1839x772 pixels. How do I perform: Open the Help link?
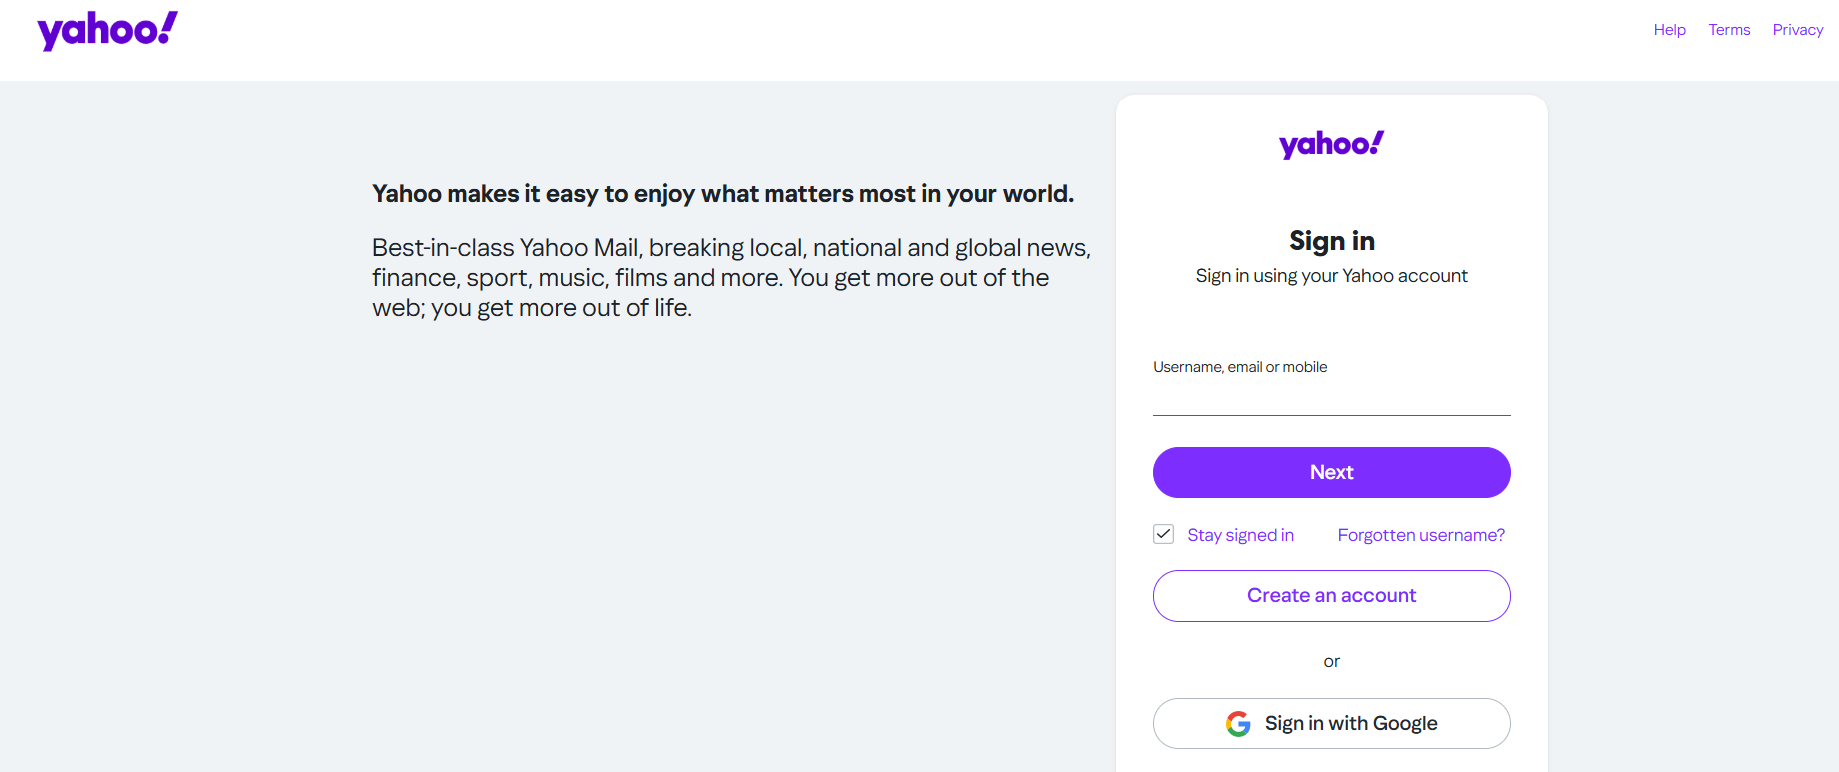pyautogui.click(x=1669, y=29)
